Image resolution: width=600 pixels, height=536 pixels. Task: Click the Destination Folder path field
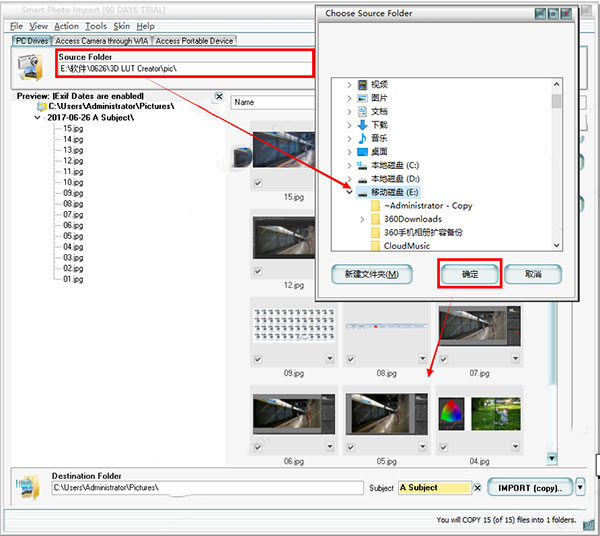(207, 488)
